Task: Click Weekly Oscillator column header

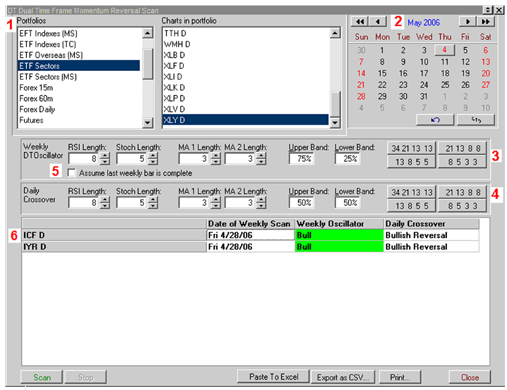Action: (339, 224)
